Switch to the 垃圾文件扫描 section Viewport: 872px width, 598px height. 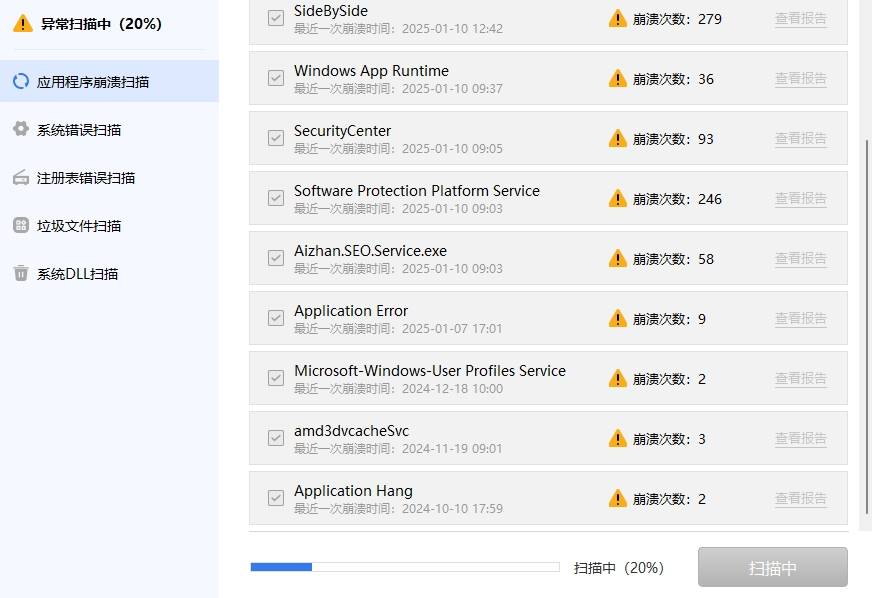click(x=79, y=226)
